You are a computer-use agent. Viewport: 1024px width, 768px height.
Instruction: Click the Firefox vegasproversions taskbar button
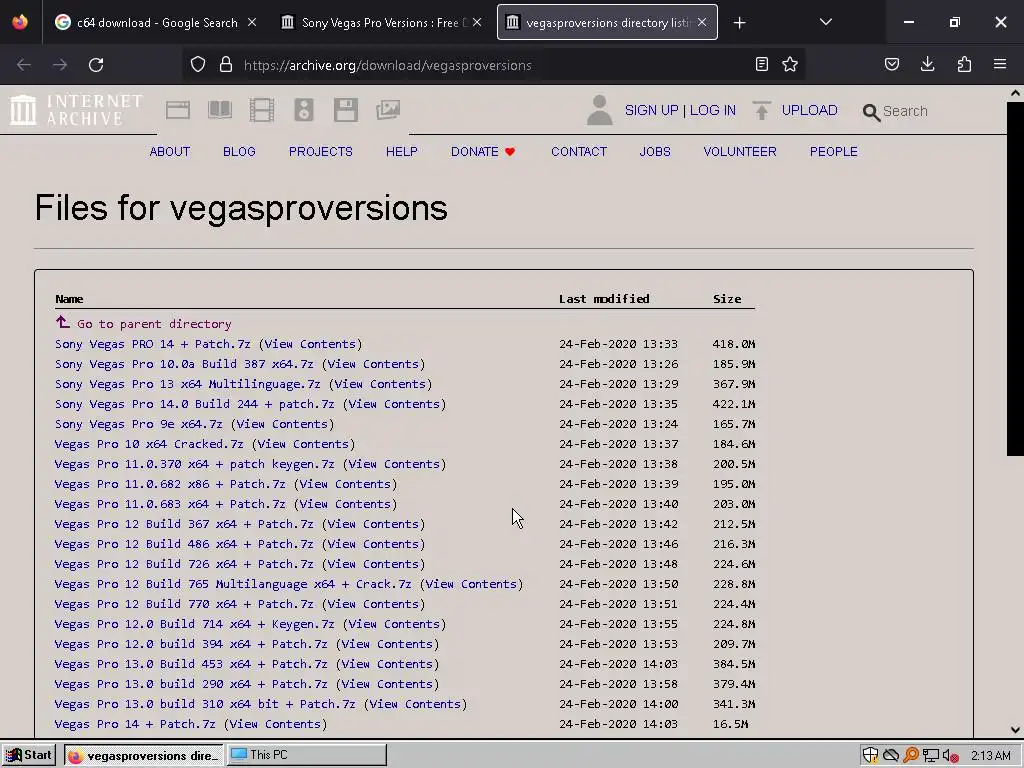point(144,756)
